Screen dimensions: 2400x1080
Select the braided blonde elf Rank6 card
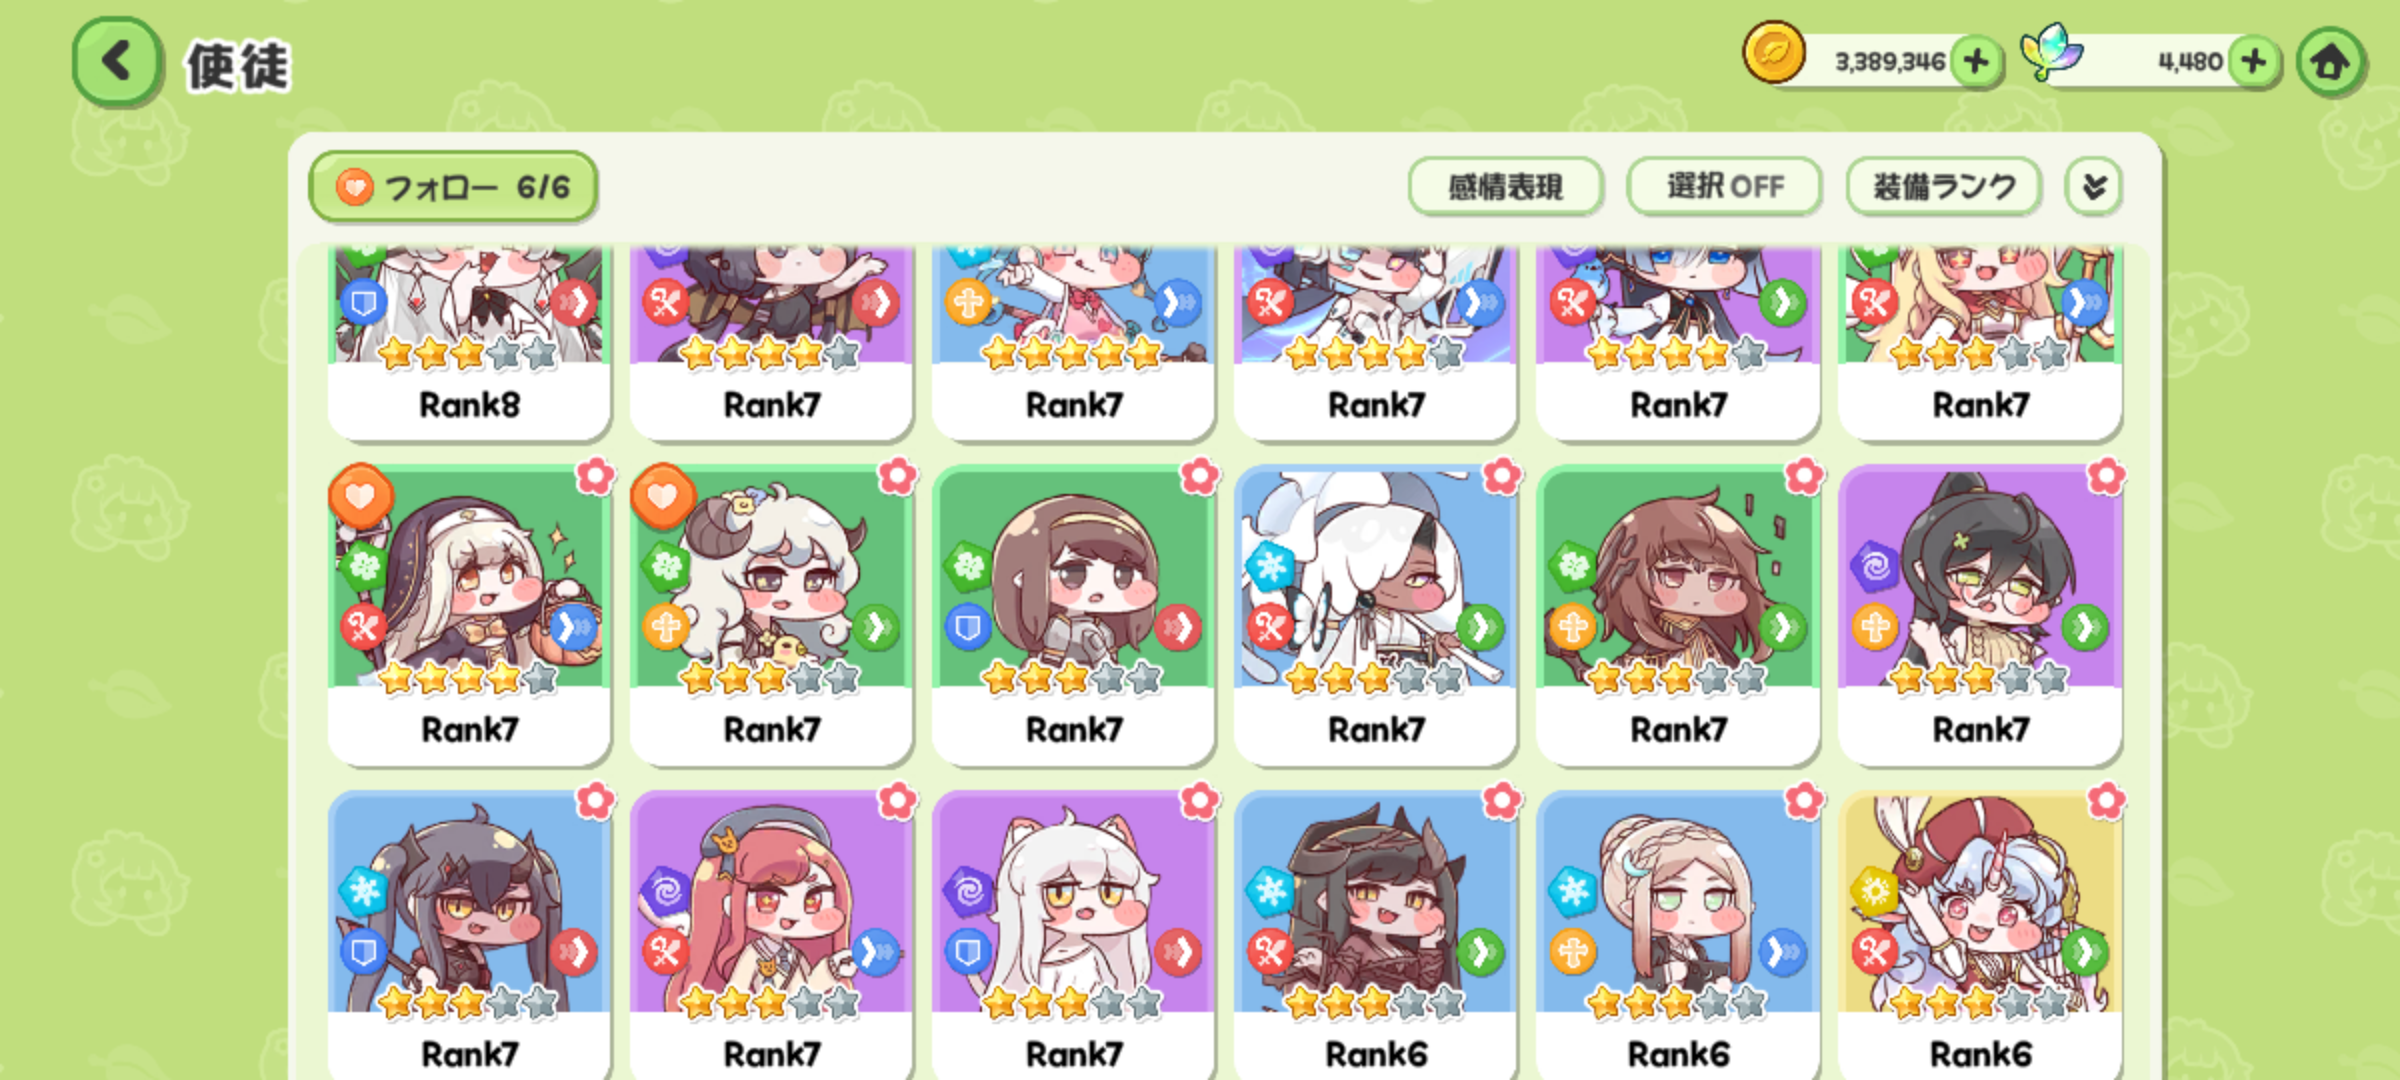1678,935
